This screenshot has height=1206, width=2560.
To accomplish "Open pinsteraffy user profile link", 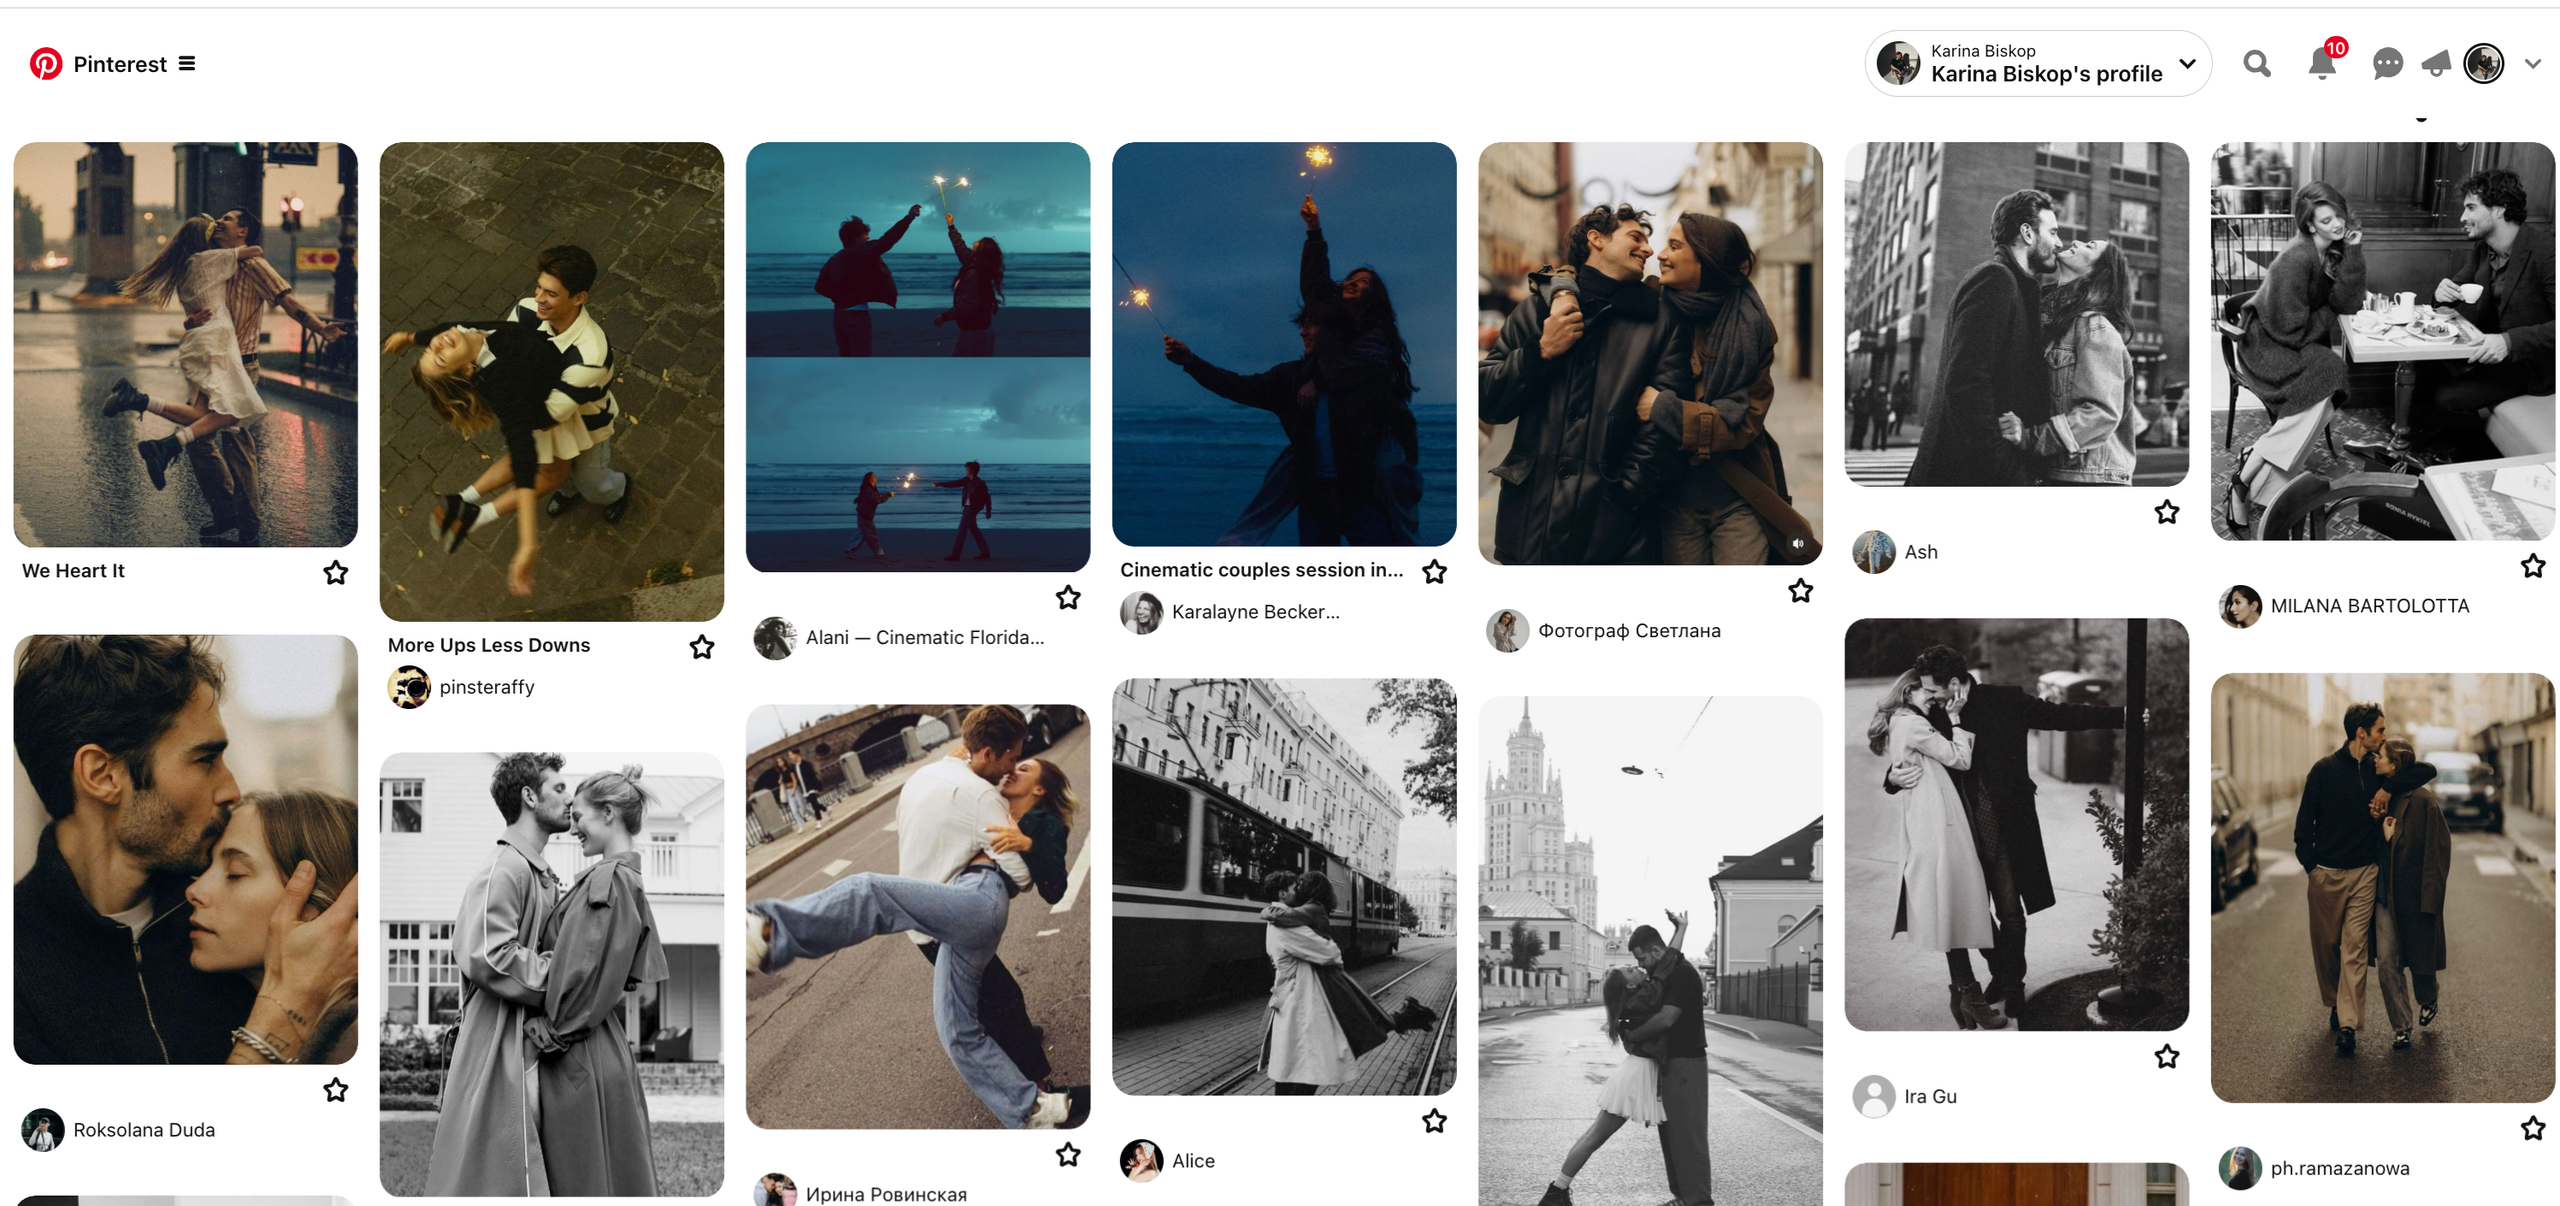I will coord(486,687).
